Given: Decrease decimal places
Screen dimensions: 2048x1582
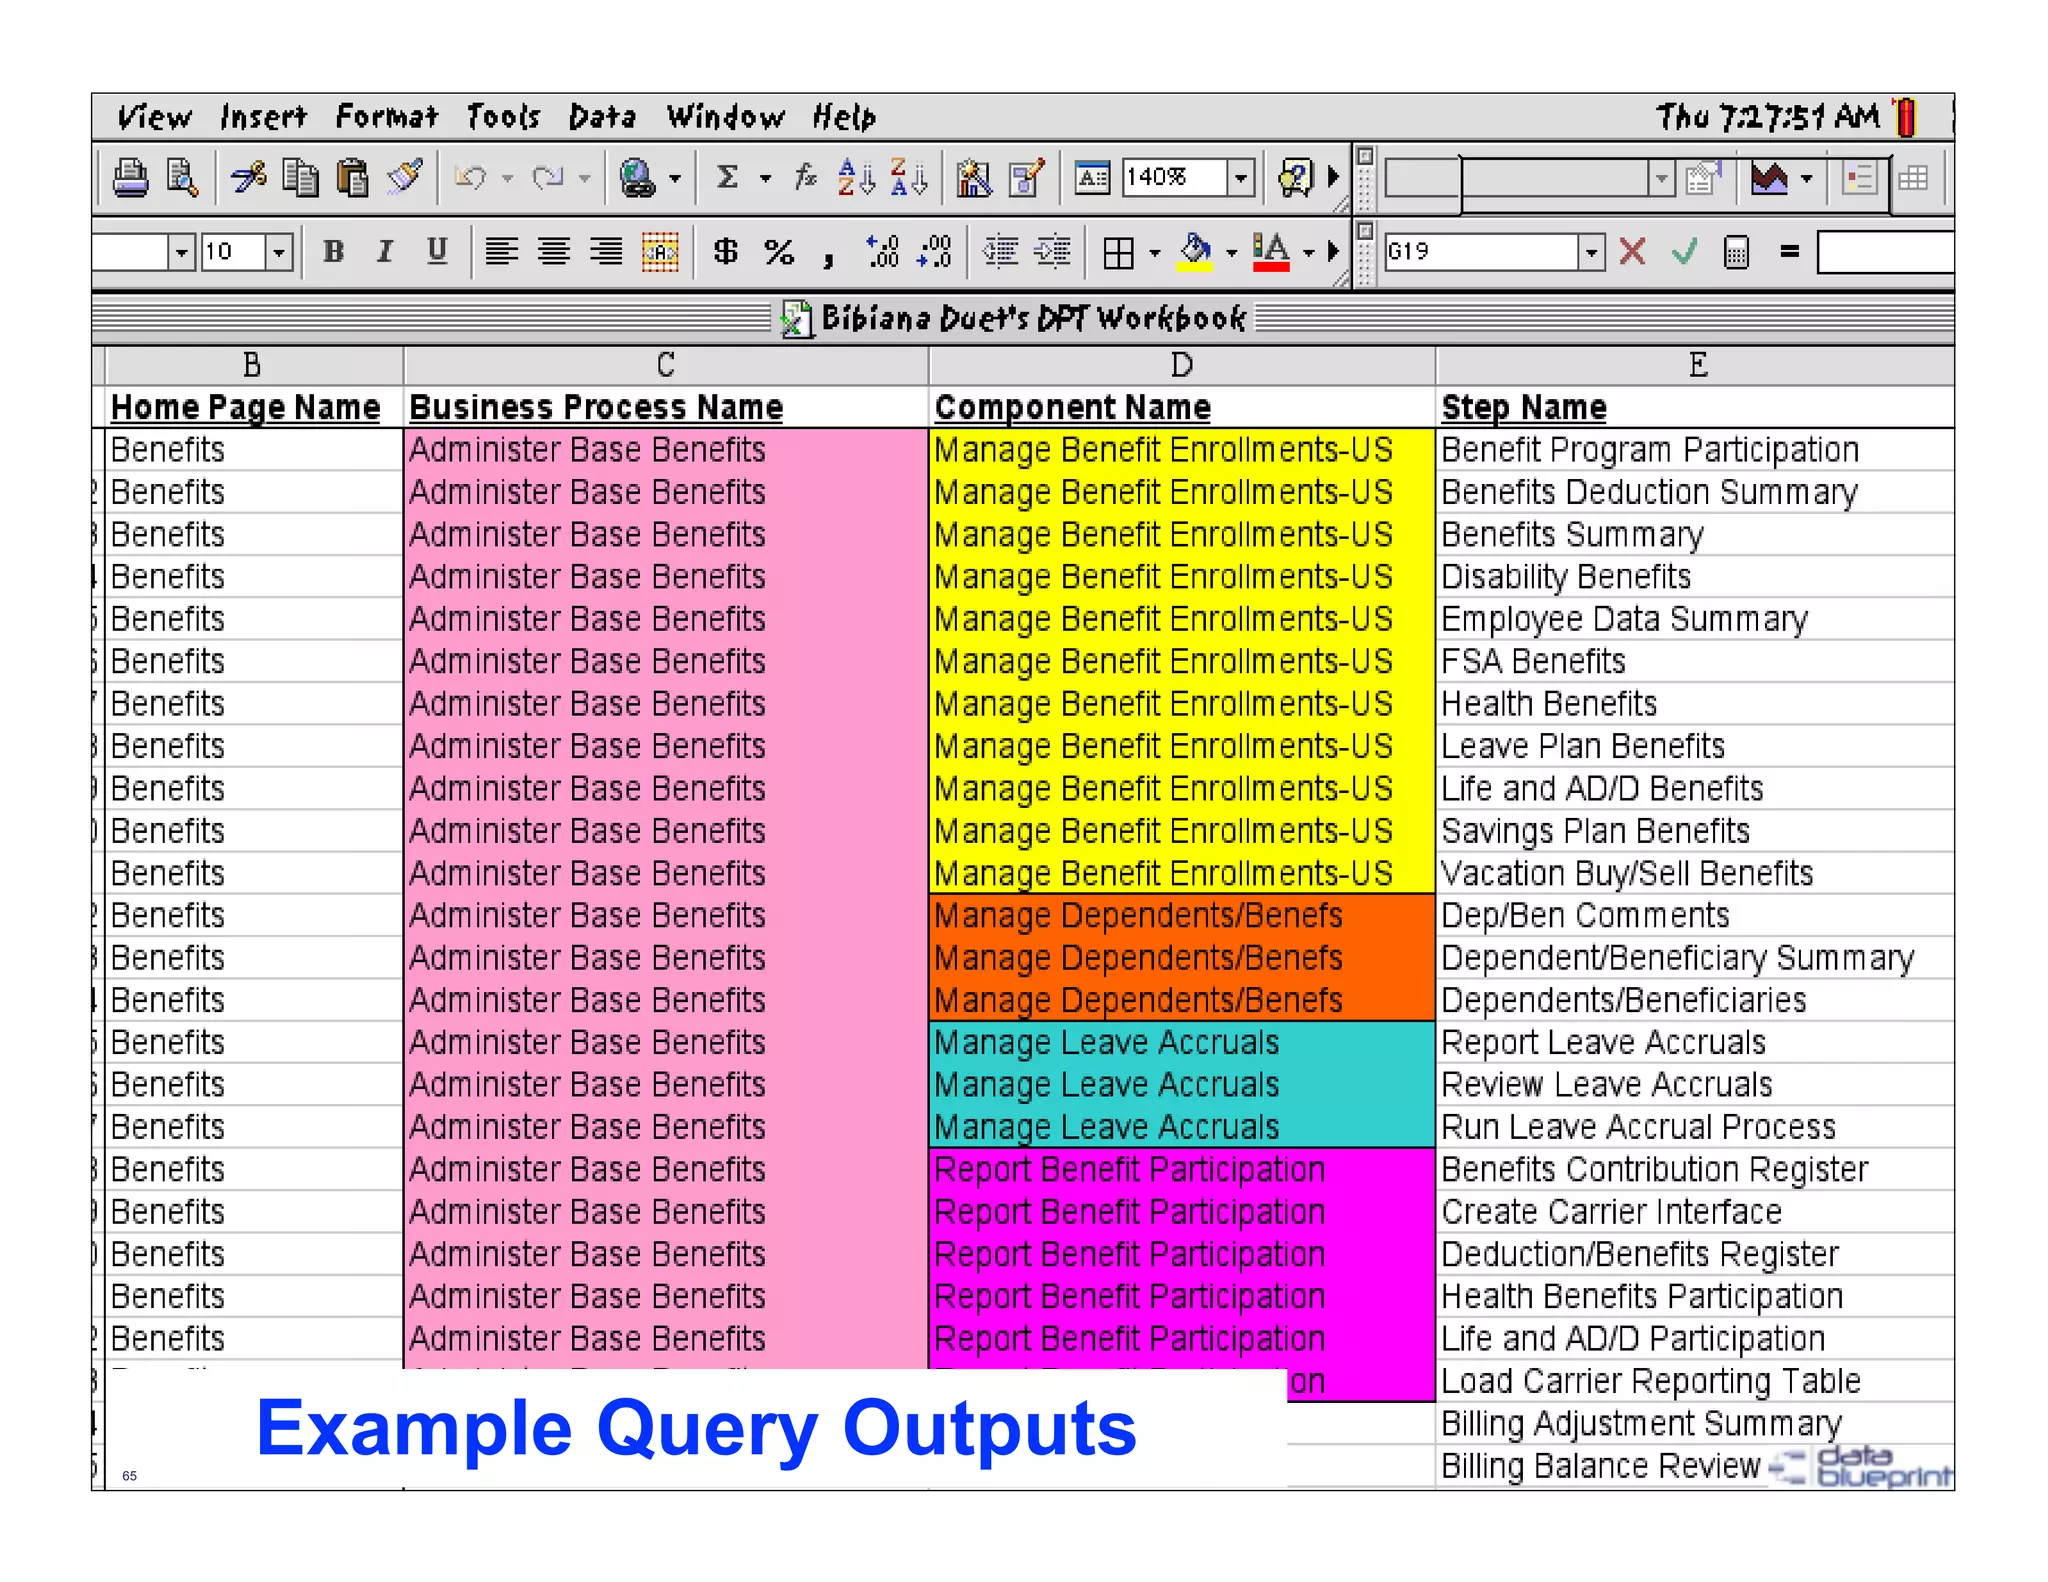Looking at the screenshot, I should click(x=935, y=251).
